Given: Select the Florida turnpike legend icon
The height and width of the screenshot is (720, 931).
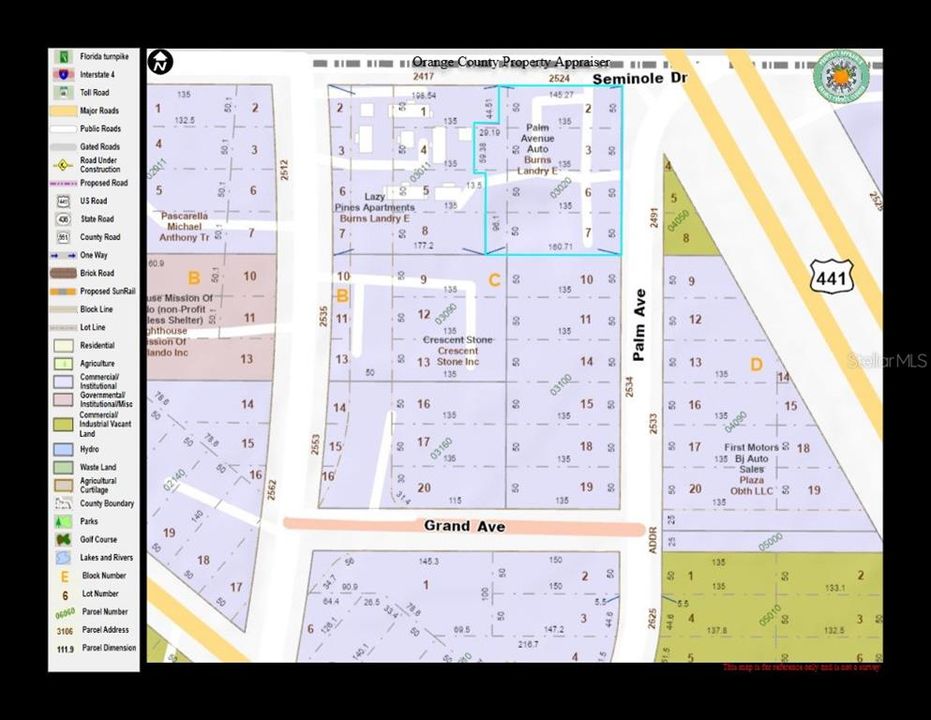Looking at the screenshot, I should click(x=64, y=57).
